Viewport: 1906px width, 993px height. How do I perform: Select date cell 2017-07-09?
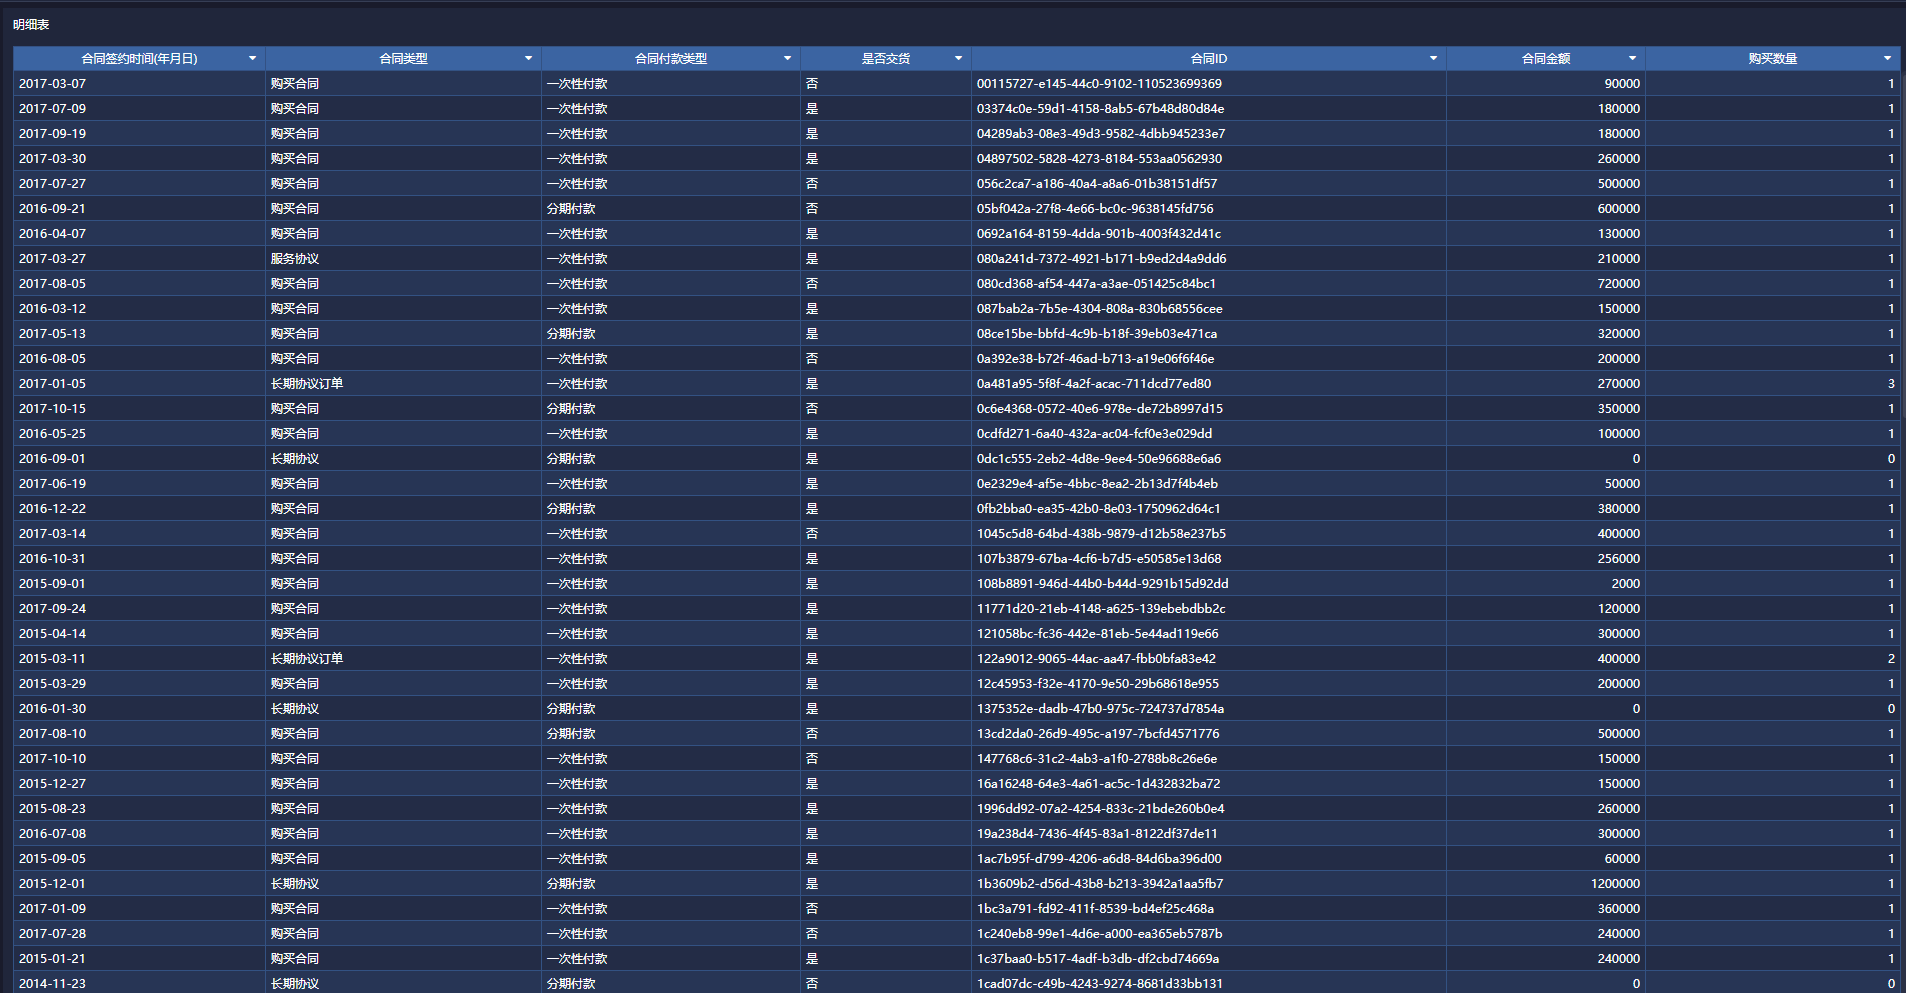tap(139, 109)
